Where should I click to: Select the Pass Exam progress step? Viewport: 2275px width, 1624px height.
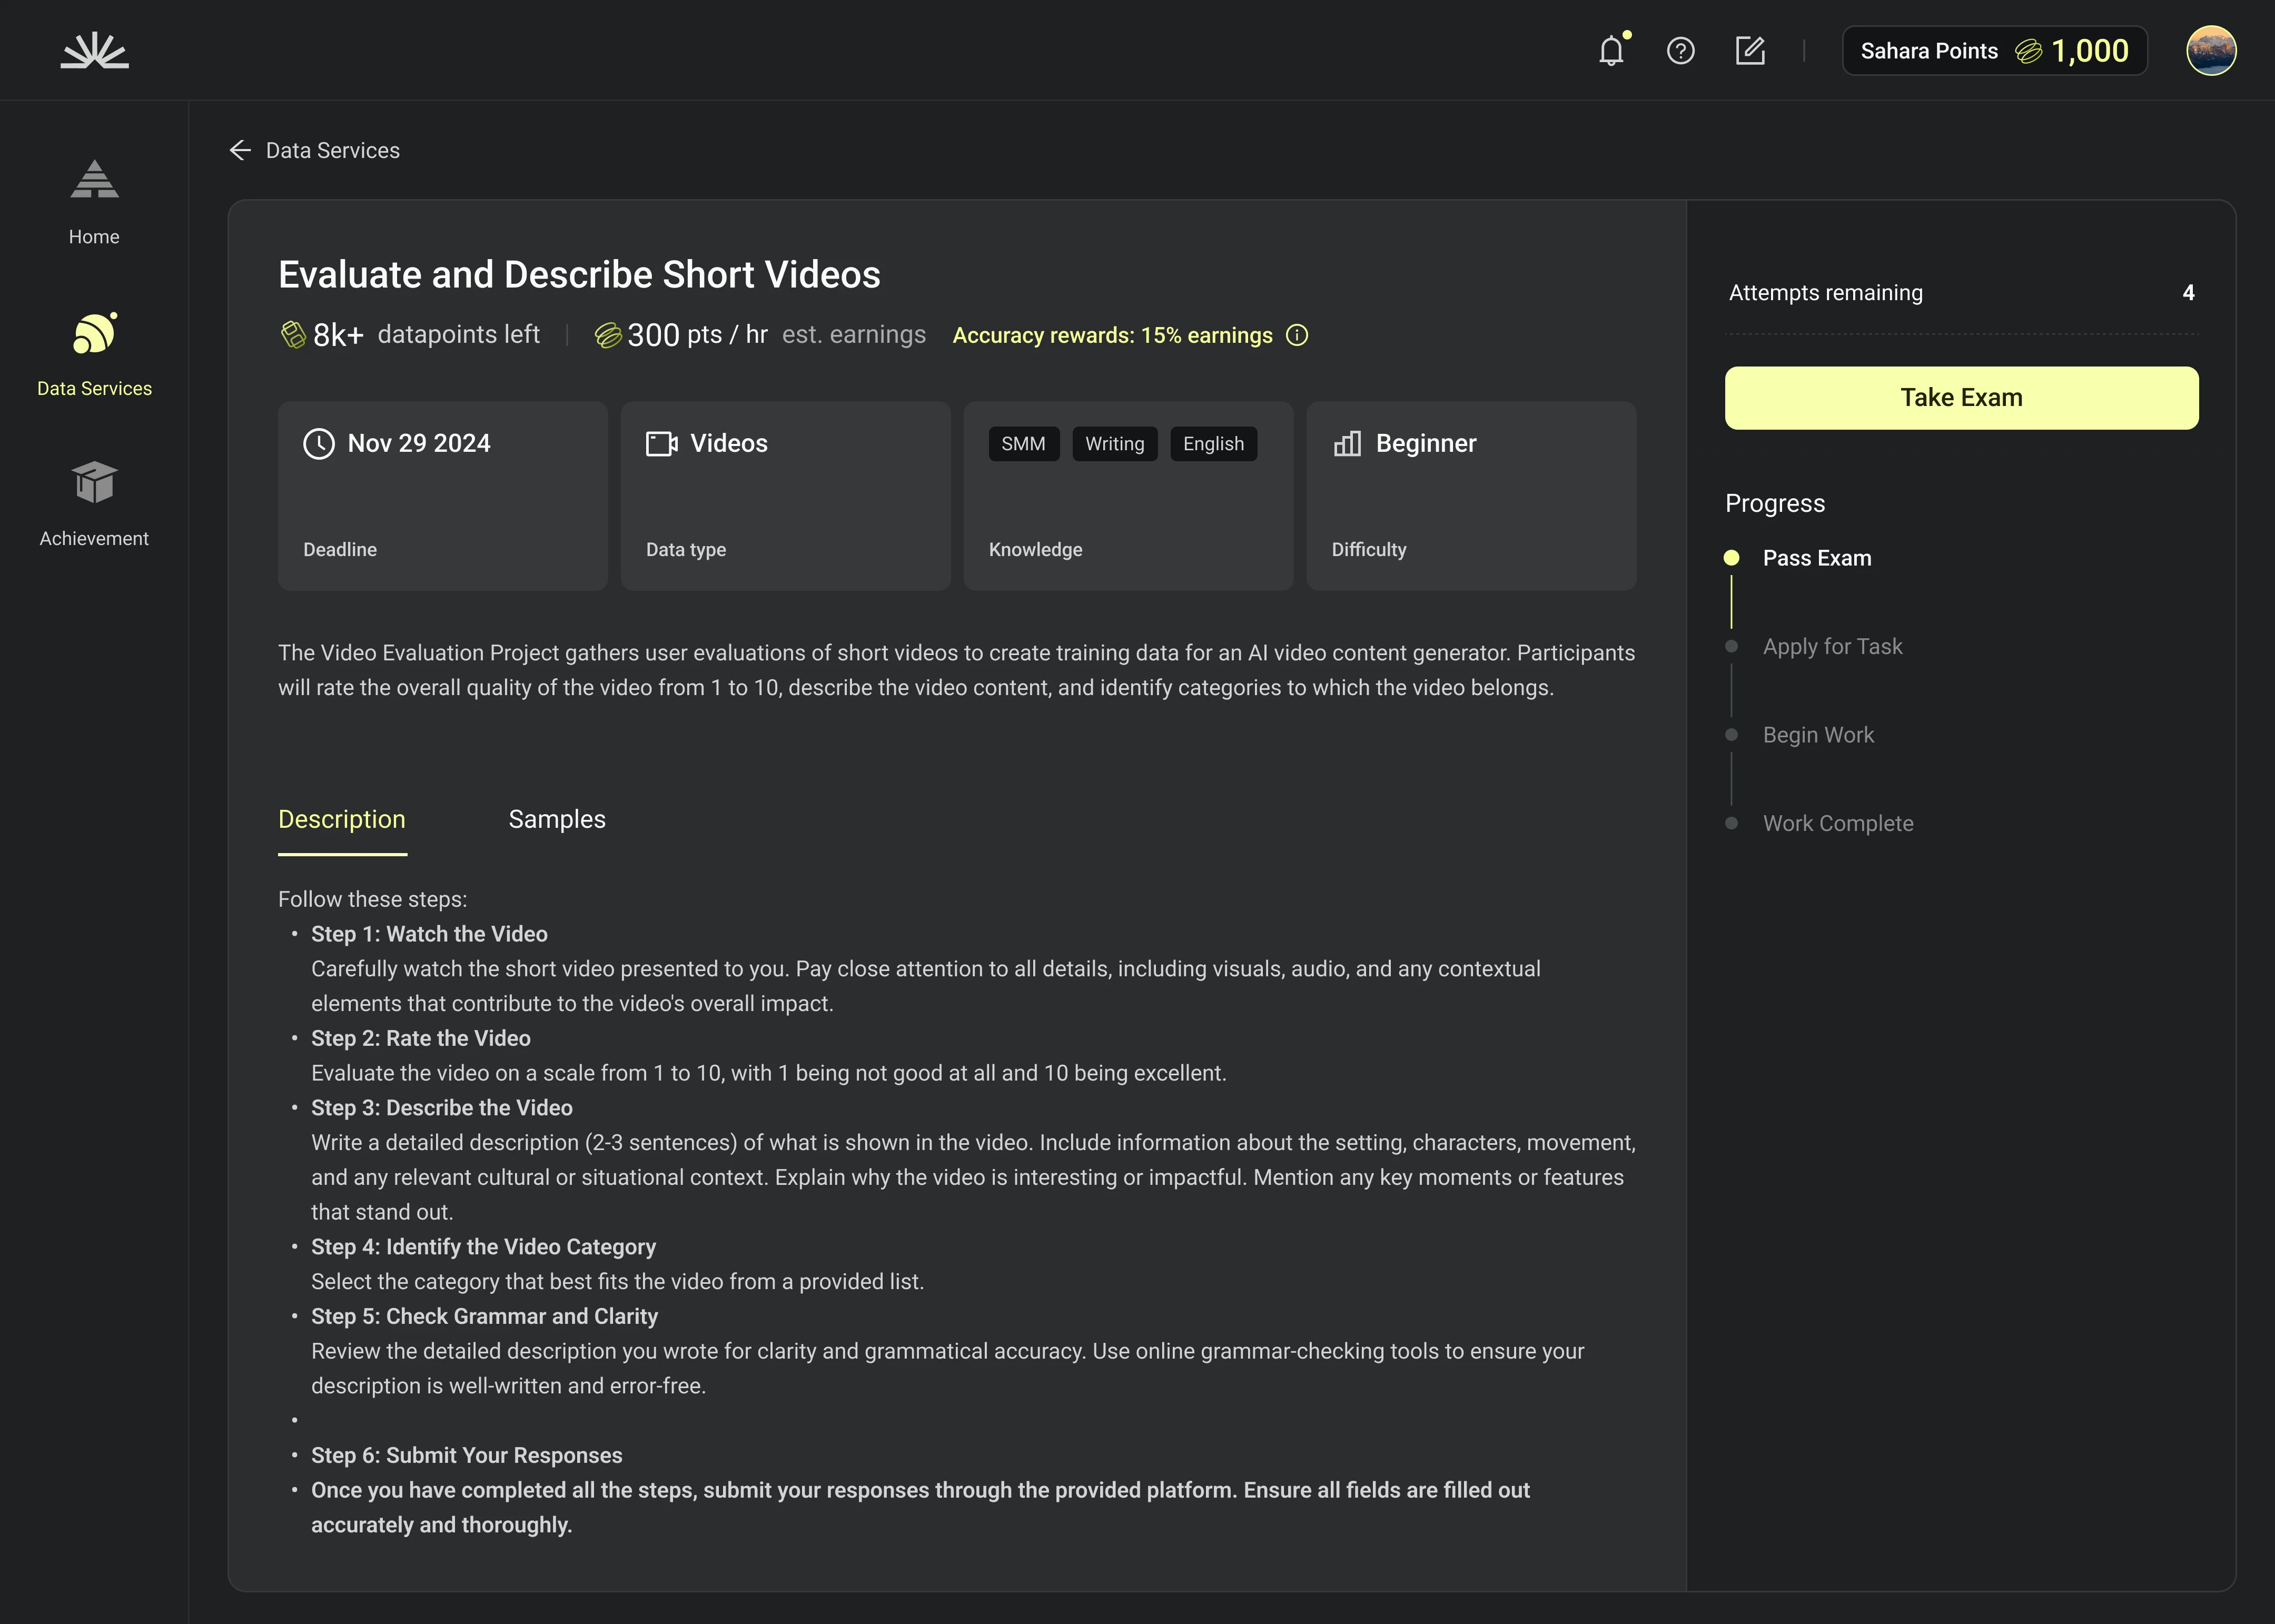[1816, 558]
